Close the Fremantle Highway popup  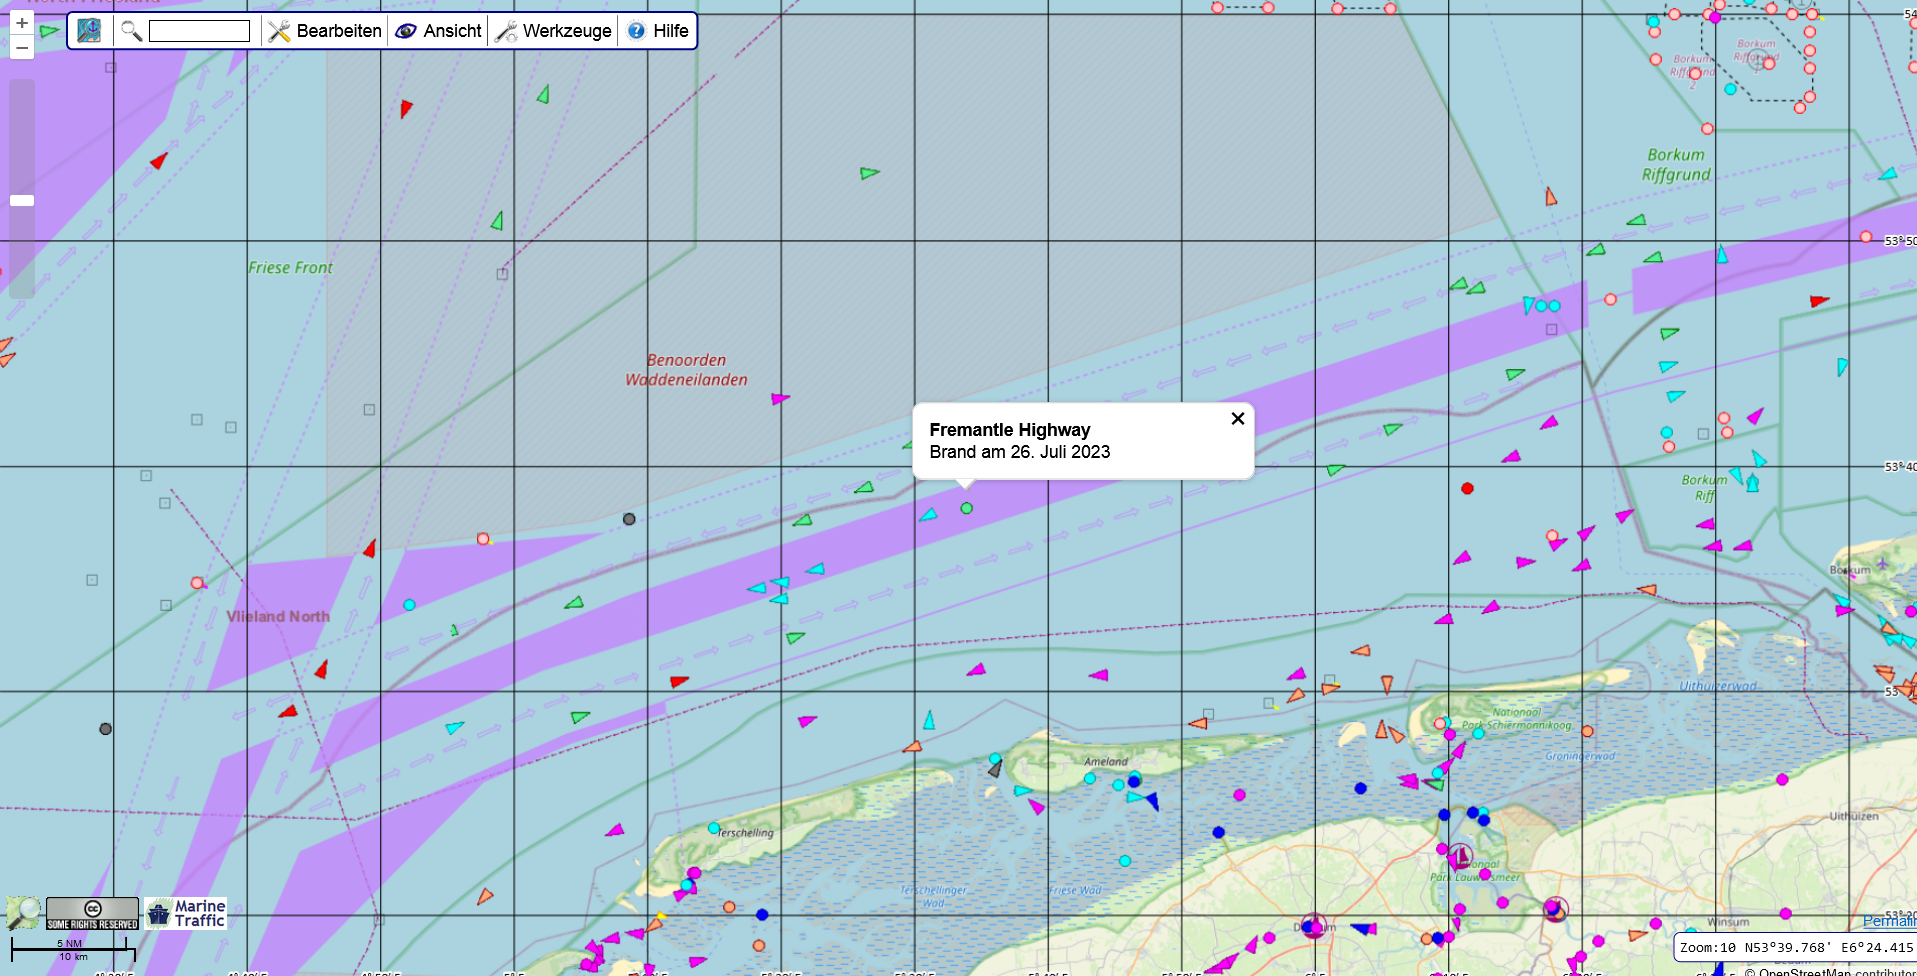coord(1237,419)
